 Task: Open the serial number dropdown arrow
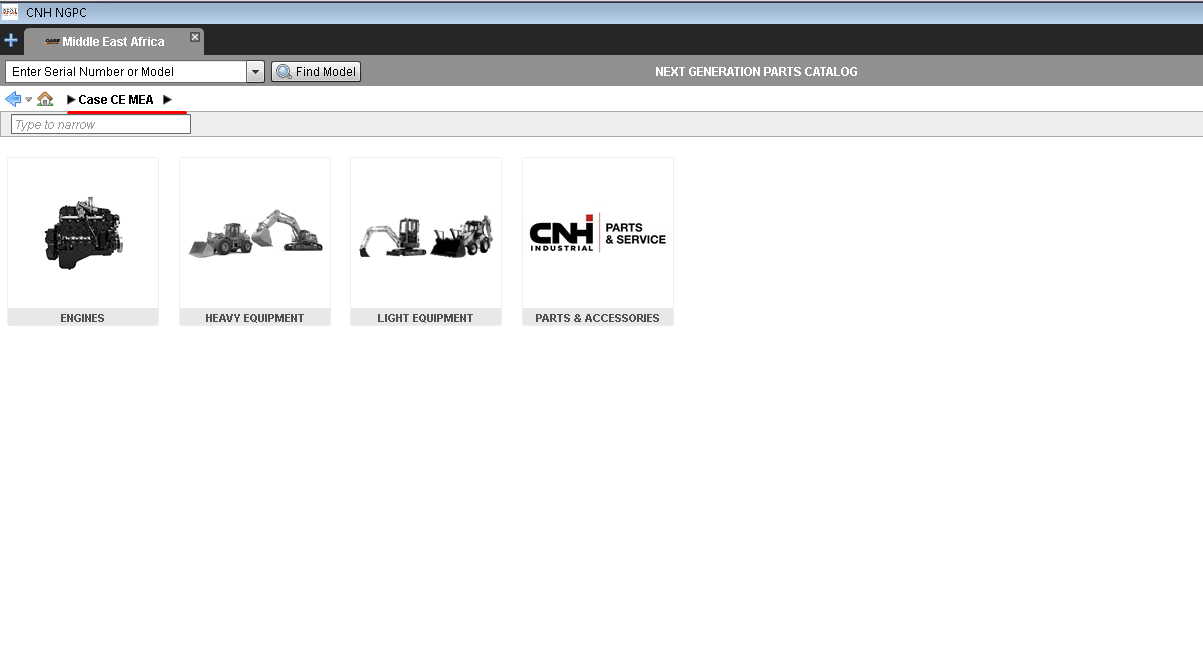tap(255, 72)
